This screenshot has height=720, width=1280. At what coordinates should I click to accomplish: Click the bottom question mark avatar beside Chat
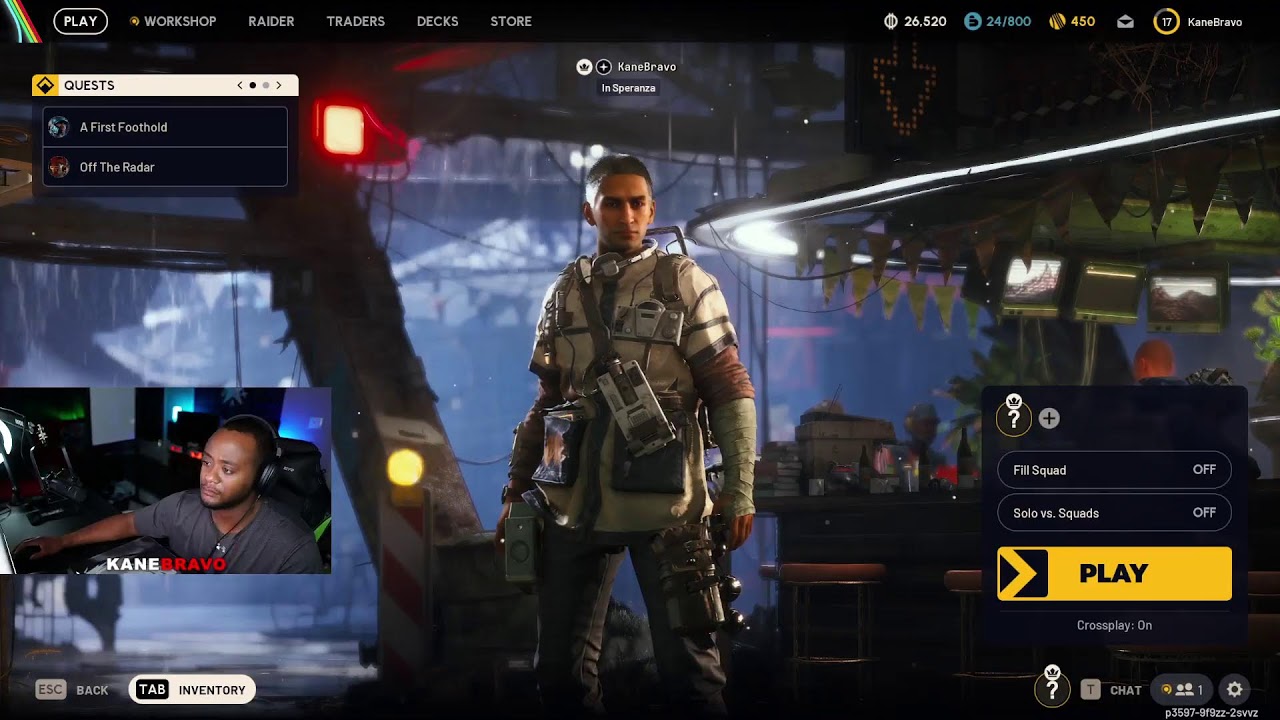pyautogui.click(x=1051, y=687)
